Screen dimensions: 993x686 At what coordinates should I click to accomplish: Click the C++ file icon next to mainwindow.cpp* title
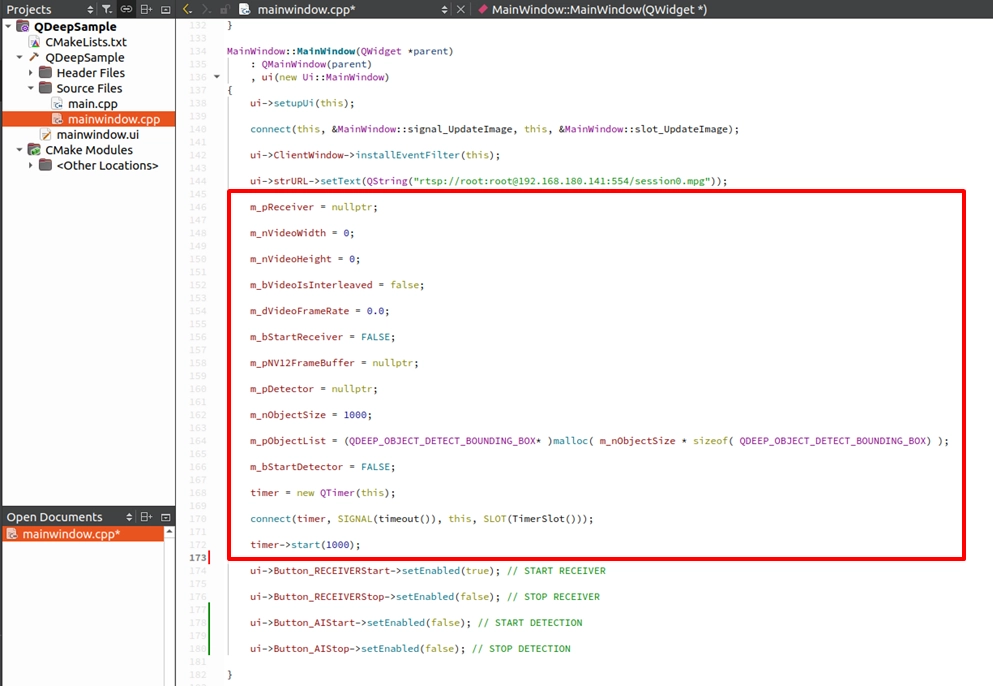pyautogui.click(x=244, y=10)
